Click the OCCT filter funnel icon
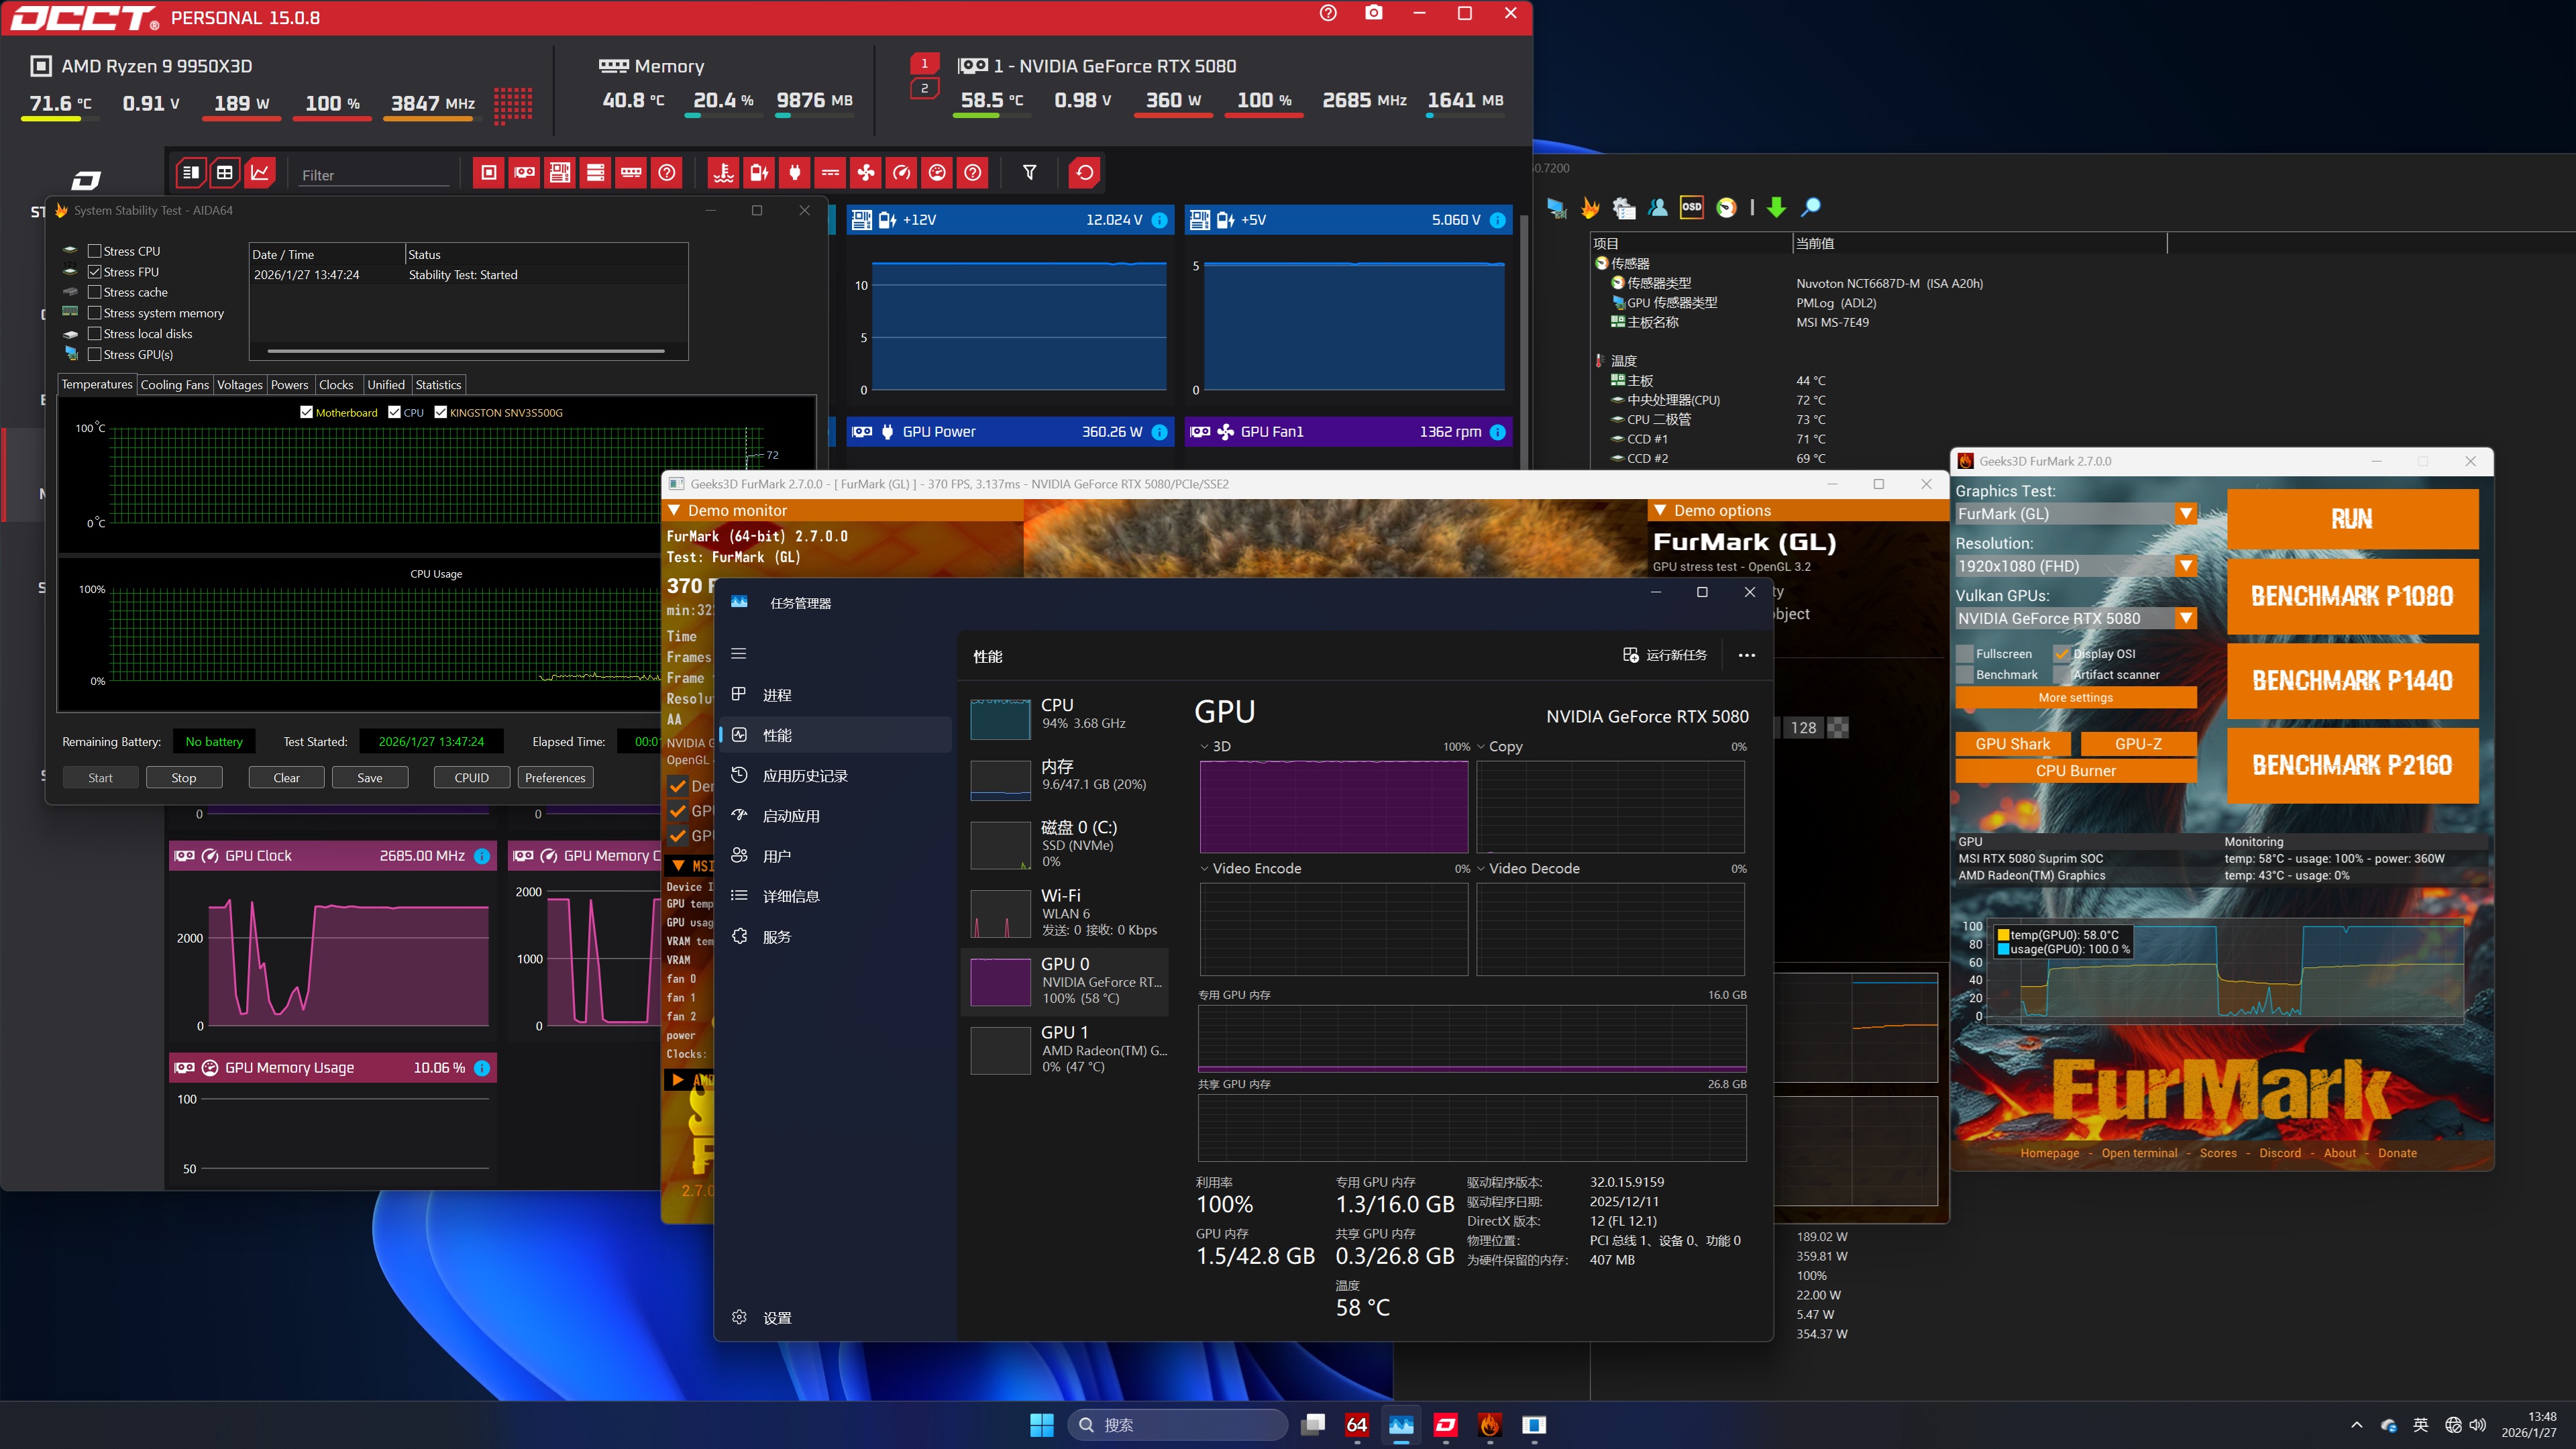 pos(1029,173)
